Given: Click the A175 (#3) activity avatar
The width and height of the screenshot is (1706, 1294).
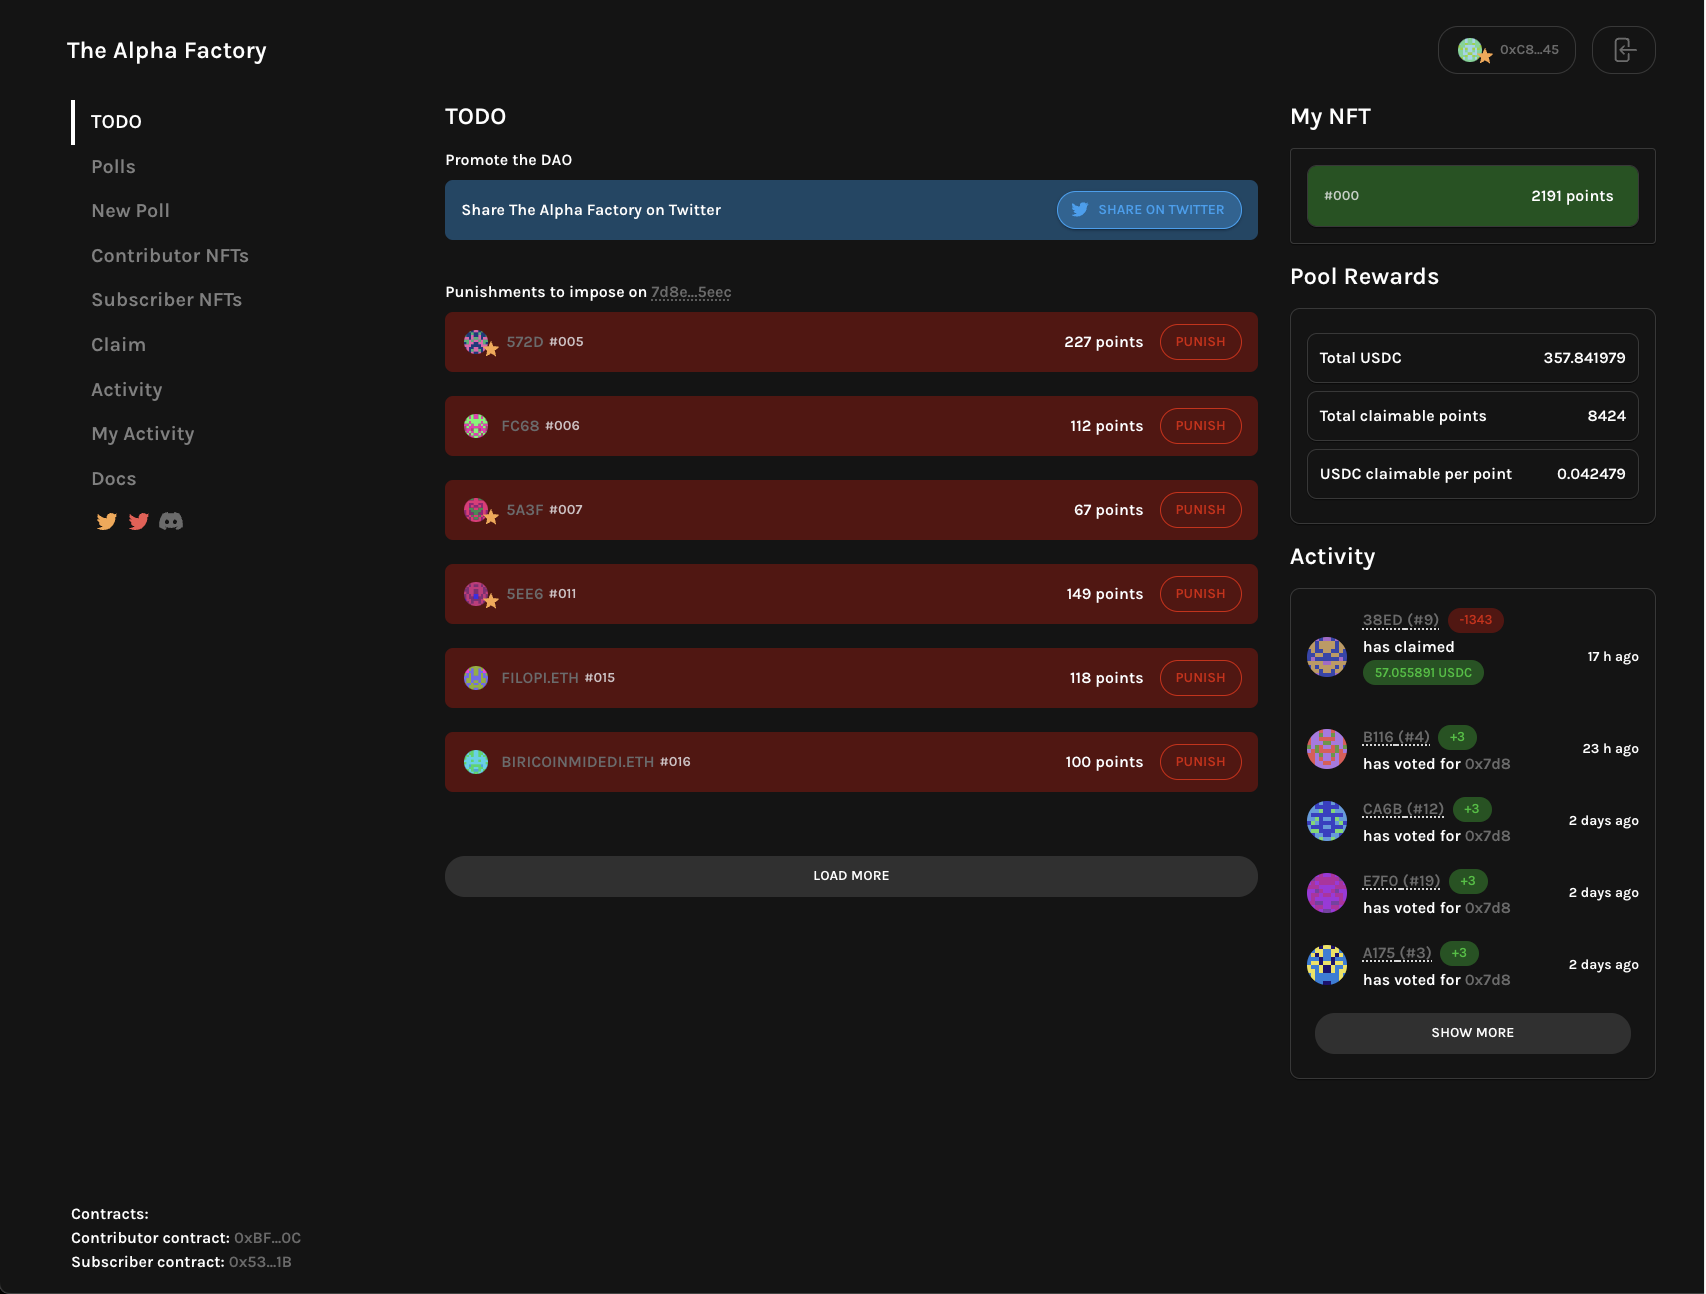Looking at the screenshot, I should click(x=1327, y=965).
